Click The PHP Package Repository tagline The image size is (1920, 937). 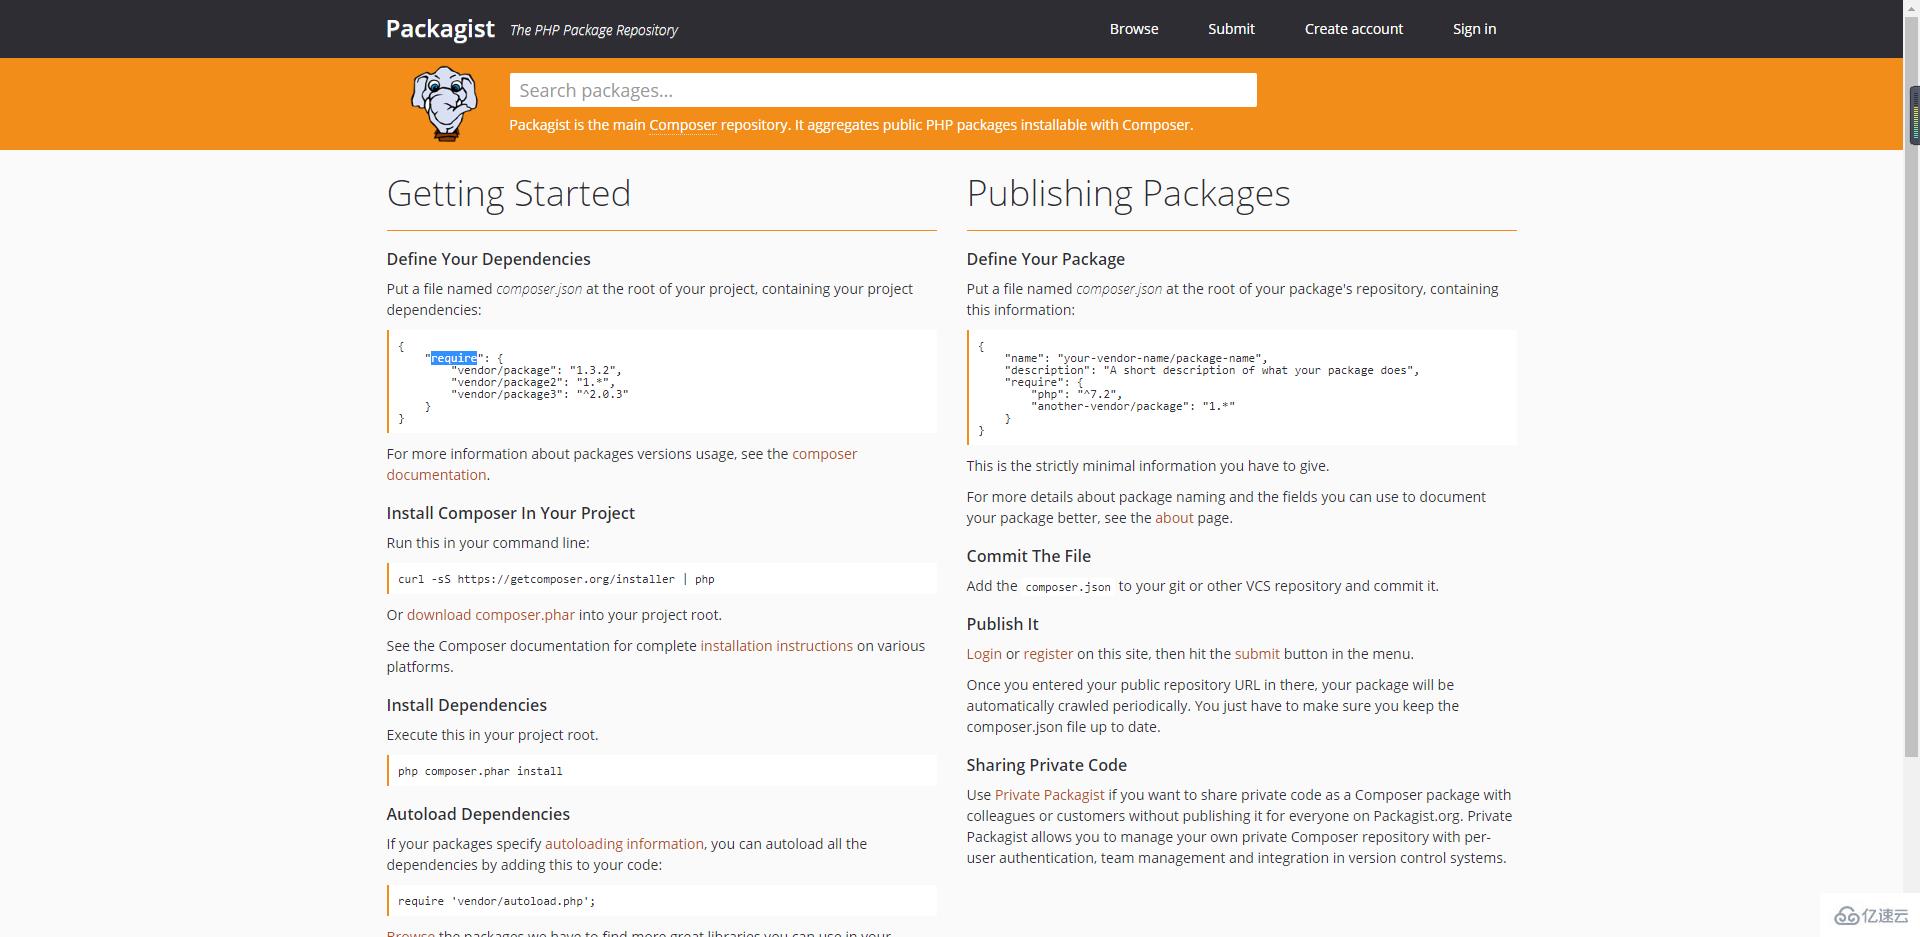pos(594,30)
